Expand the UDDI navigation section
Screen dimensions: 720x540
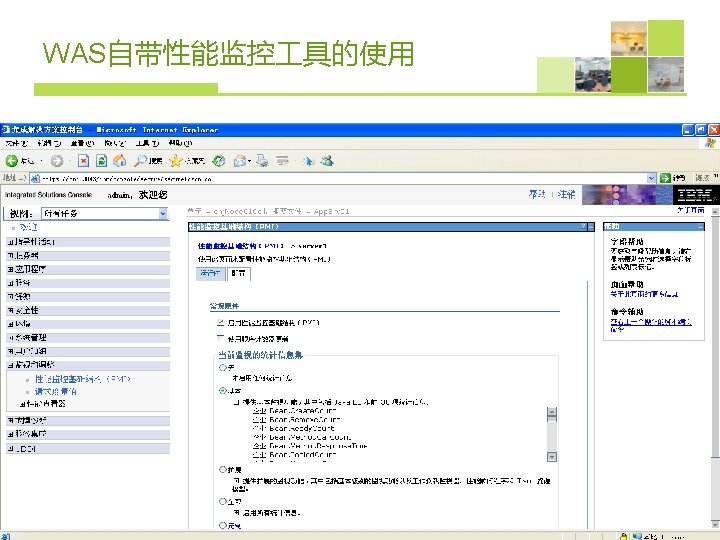point(10,448)
